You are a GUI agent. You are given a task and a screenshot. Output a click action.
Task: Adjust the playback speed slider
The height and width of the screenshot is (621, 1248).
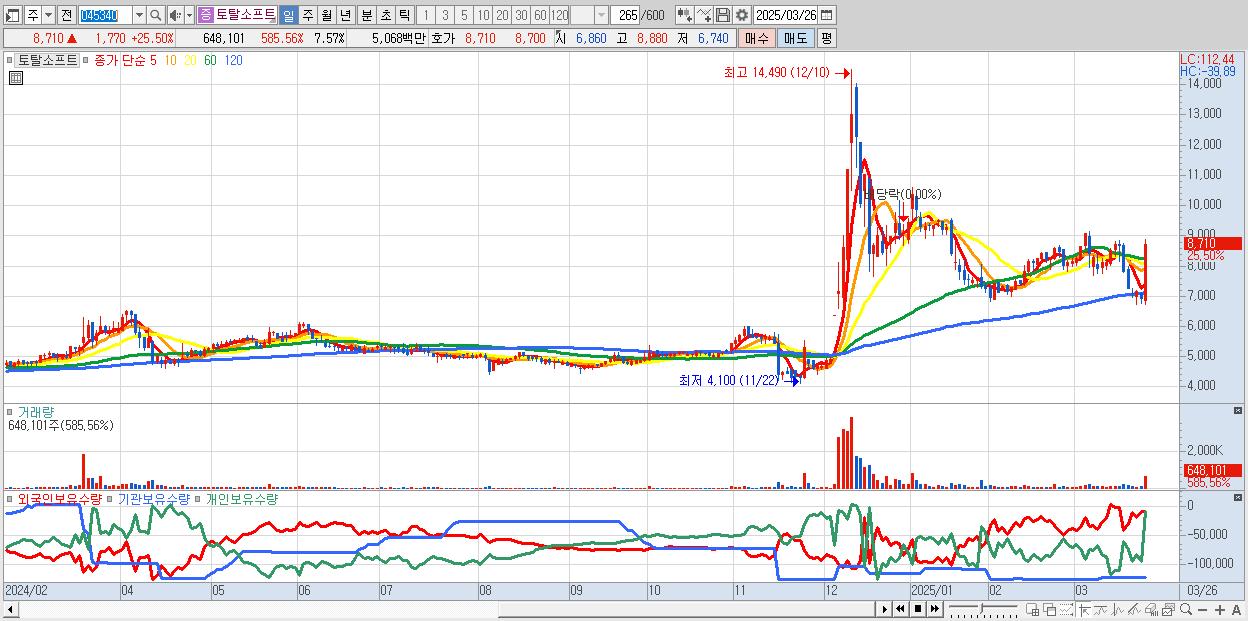pyautogui.click(x=982, y=608)
